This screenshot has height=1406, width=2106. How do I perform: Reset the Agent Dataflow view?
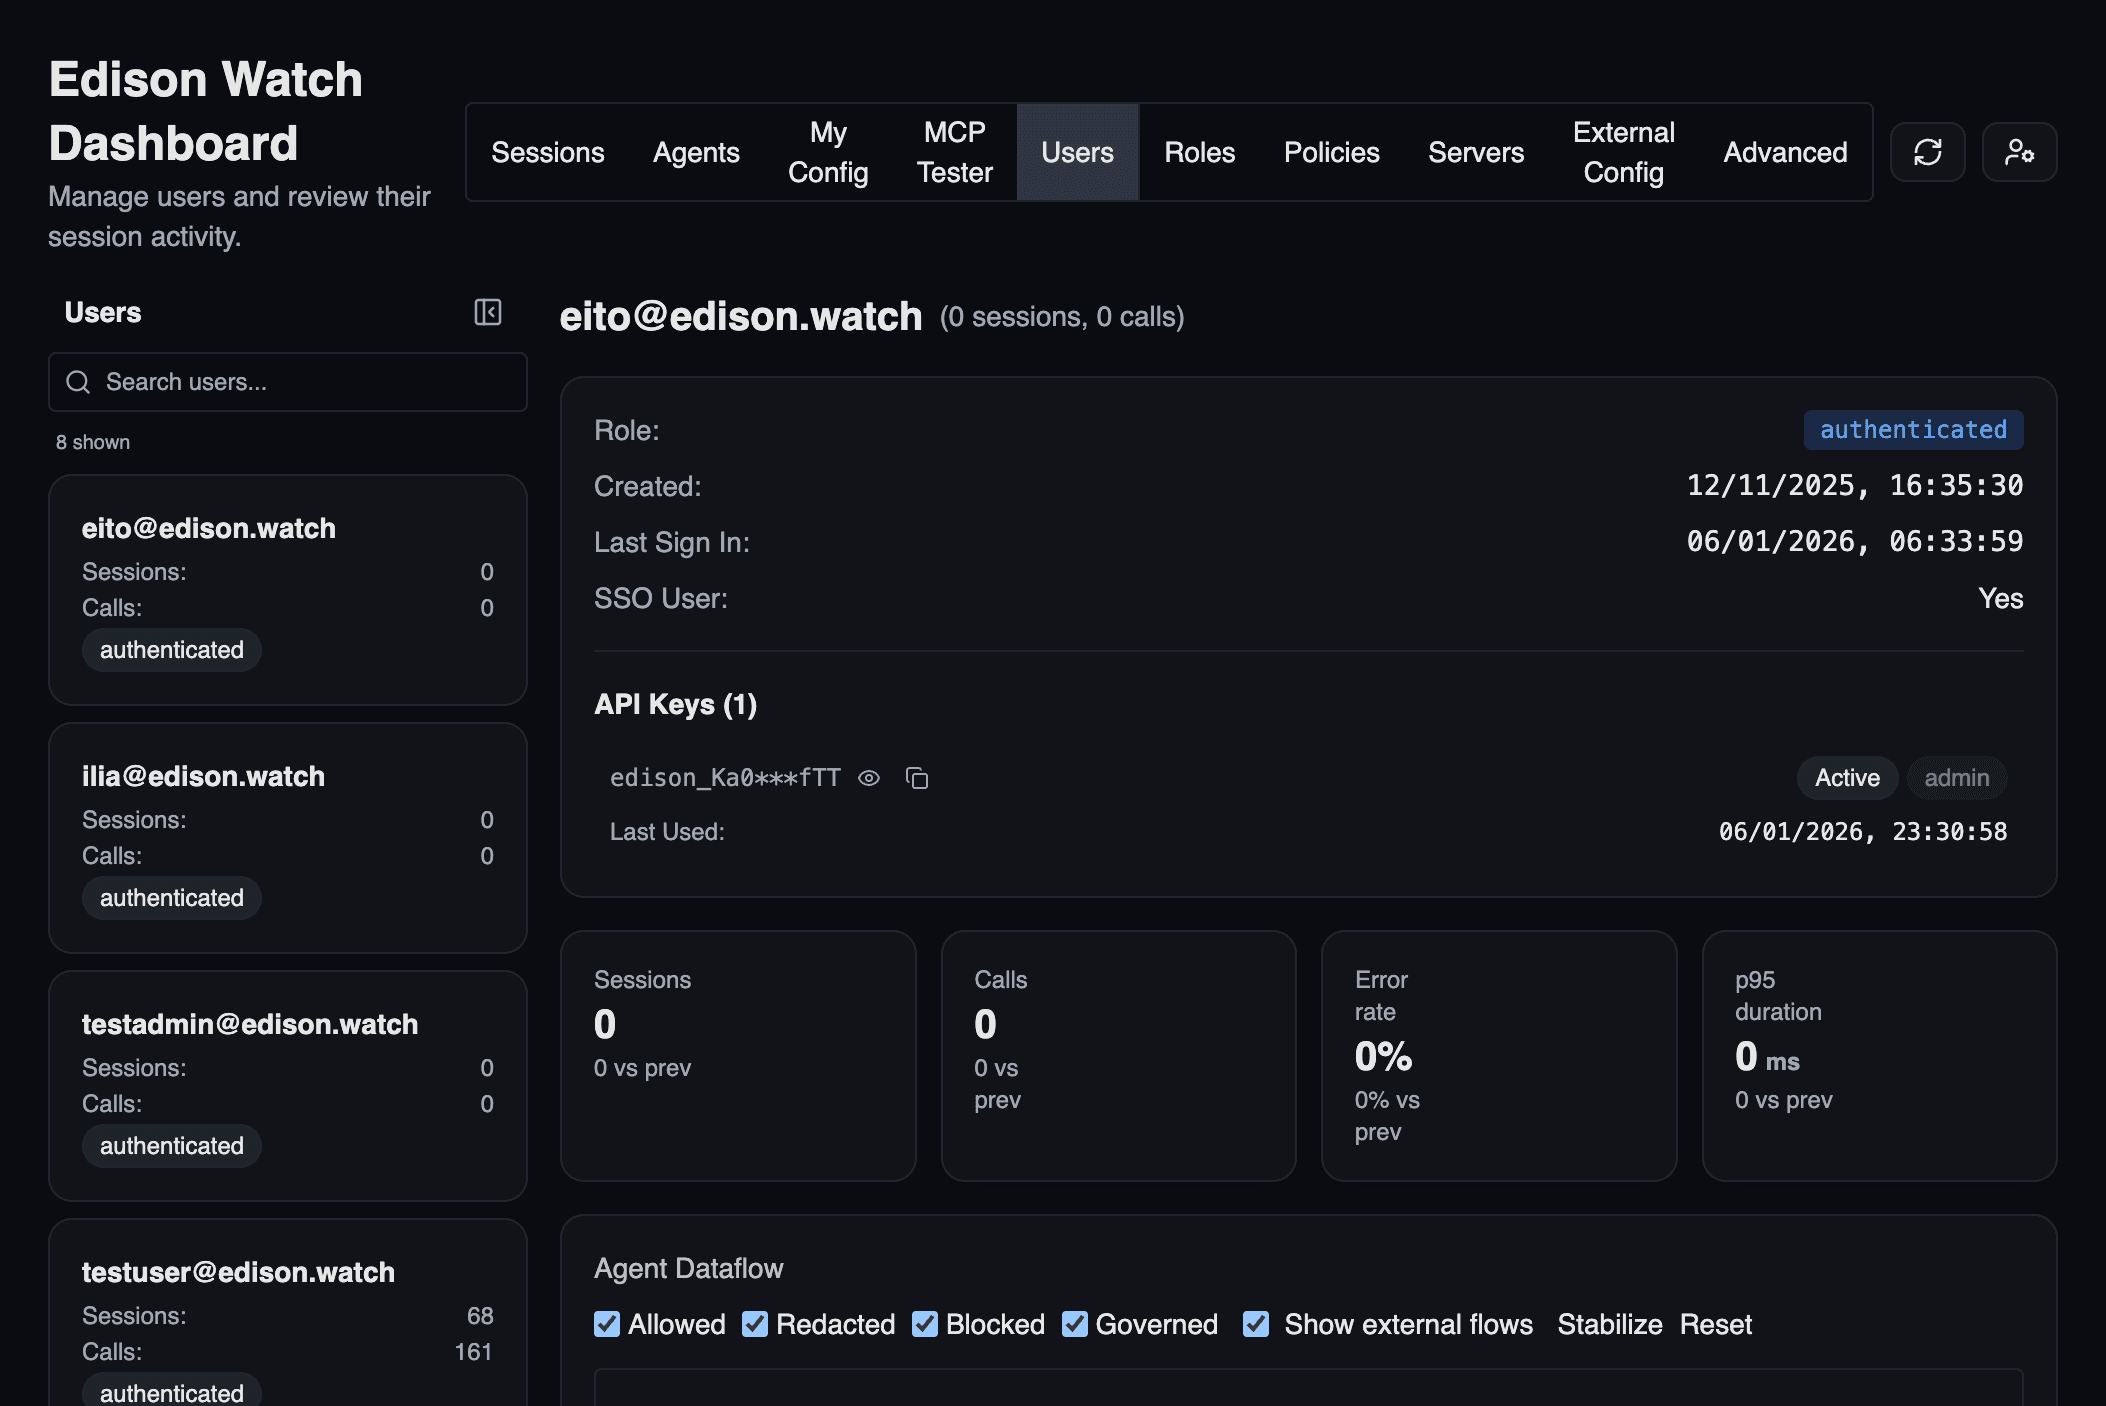click(1716, 1324)
